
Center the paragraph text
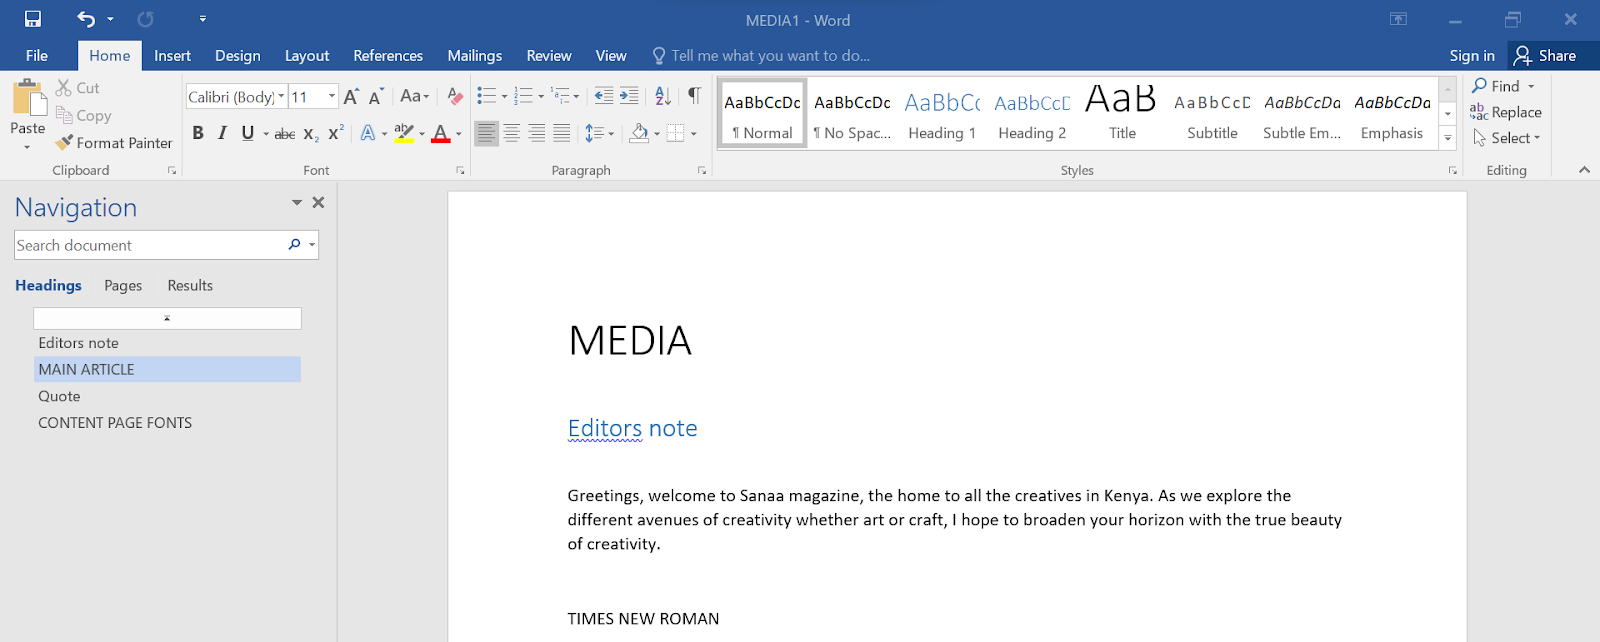pyautogui.click(x=511, y=133)
